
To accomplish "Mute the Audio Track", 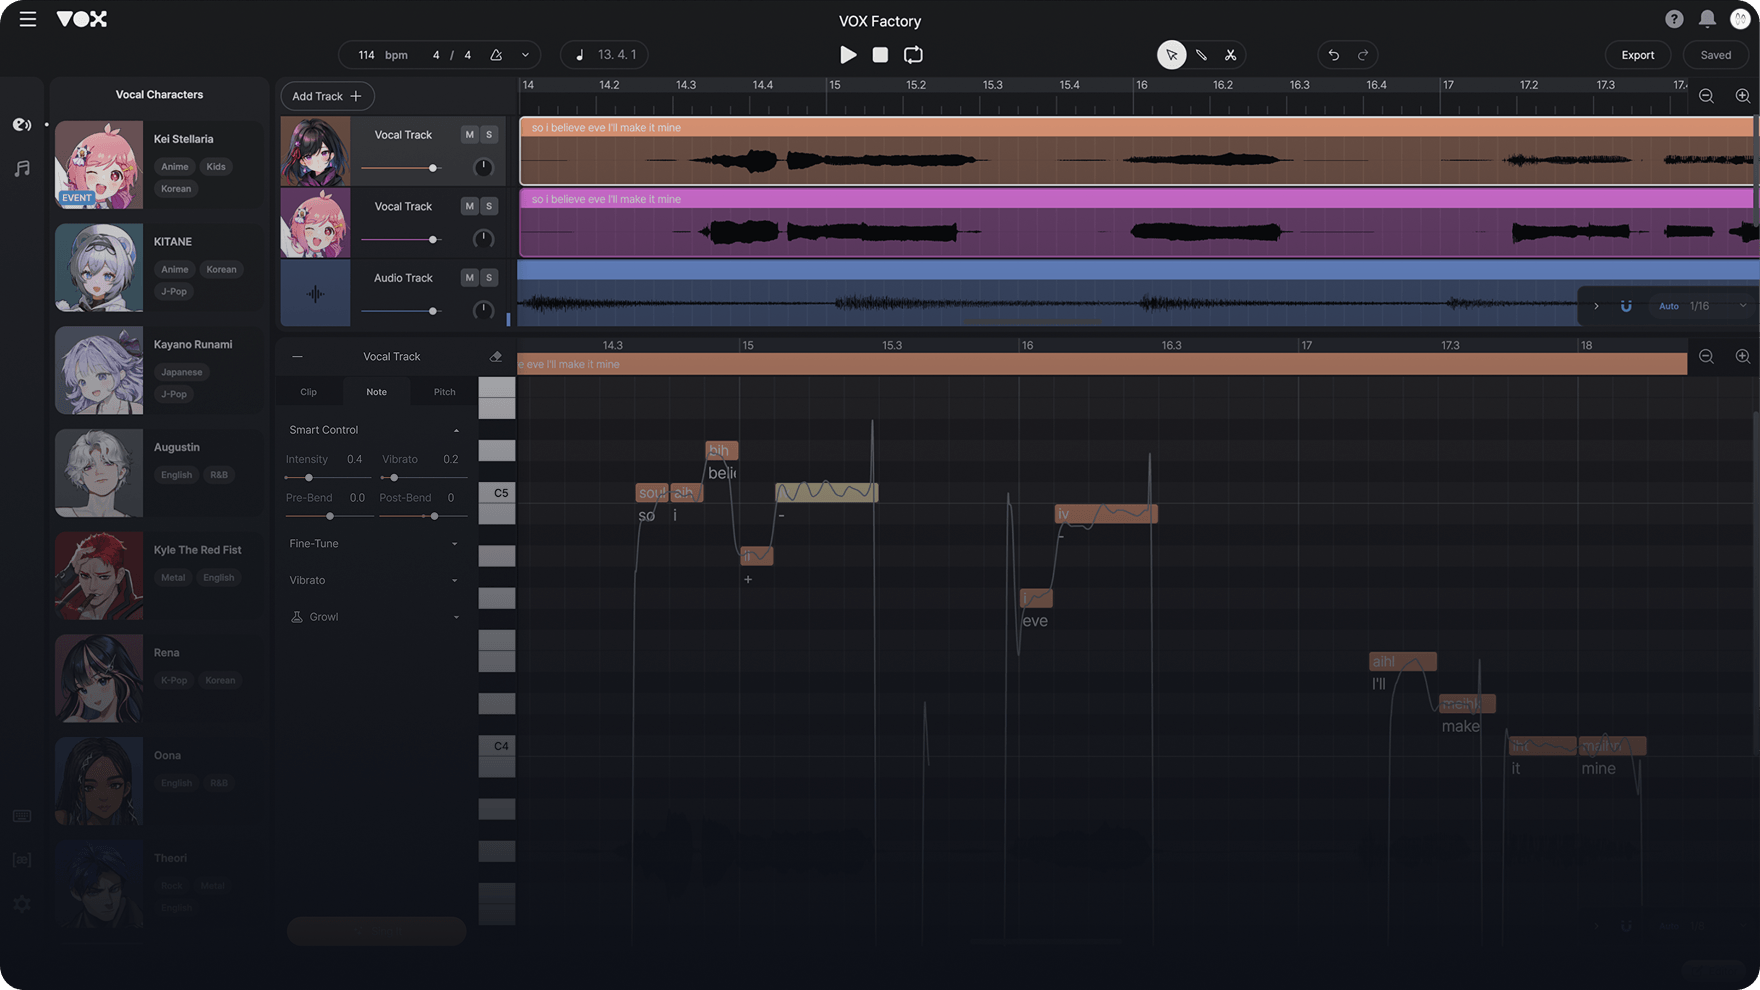I will (469, 277).
